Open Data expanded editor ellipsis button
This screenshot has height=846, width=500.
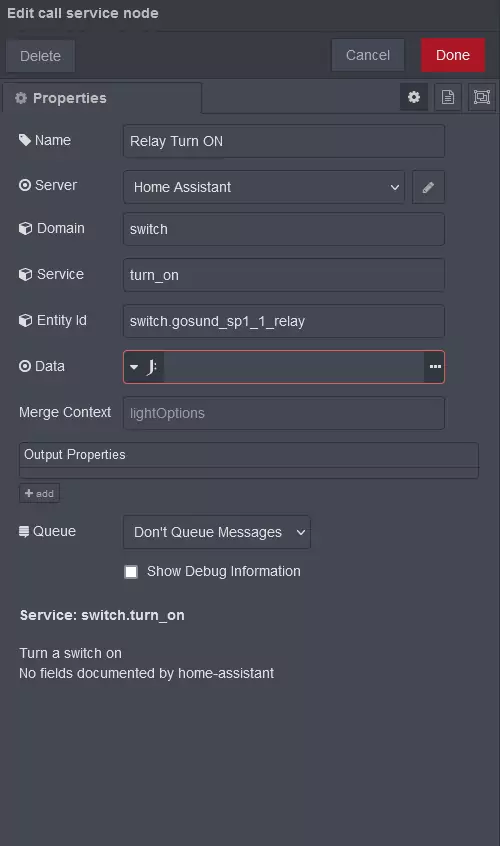pyautogui.click(x=435, y=367)
